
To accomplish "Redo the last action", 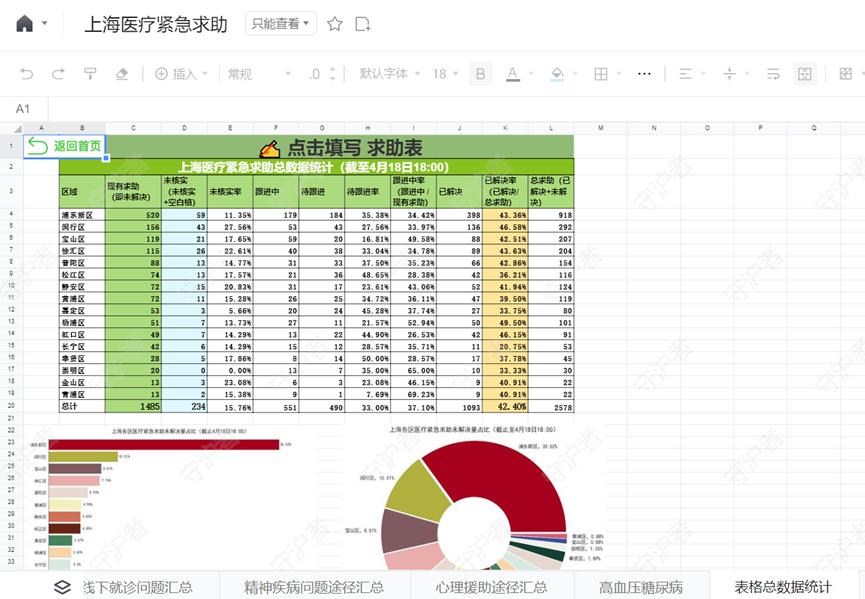I will 57,73.
